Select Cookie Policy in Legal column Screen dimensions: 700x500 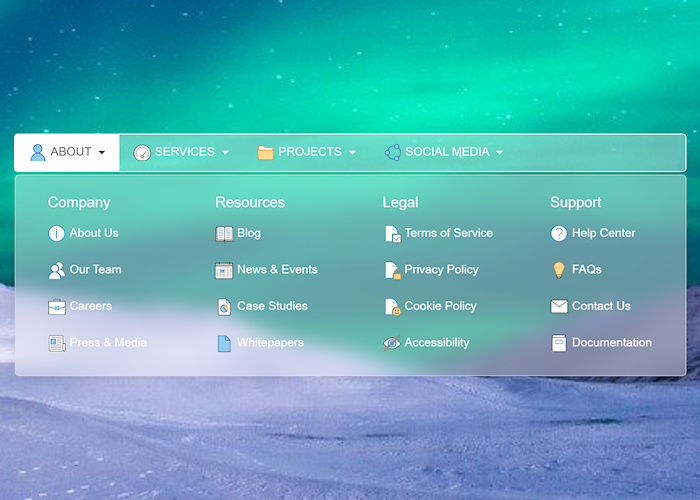(439, 307)
